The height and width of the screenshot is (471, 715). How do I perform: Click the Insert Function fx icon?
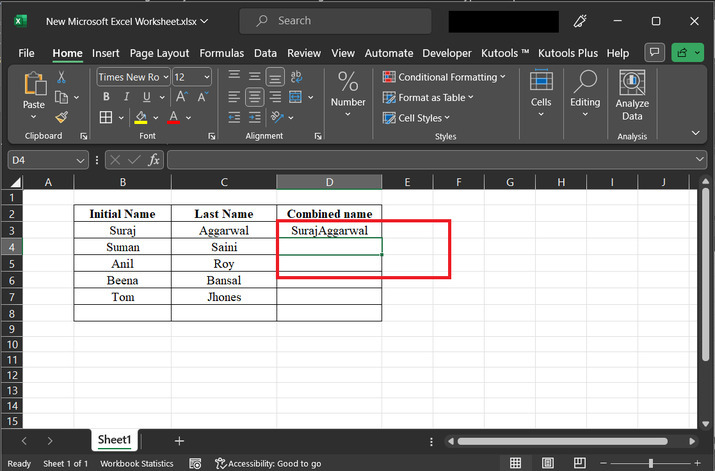point(154,160)
